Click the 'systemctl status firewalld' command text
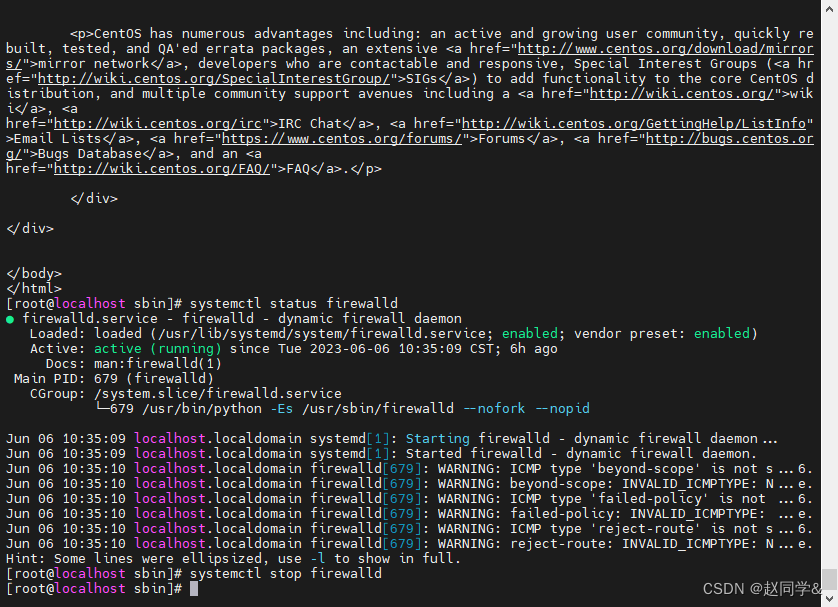Screen dimensions: 838x607 point(293,304)
